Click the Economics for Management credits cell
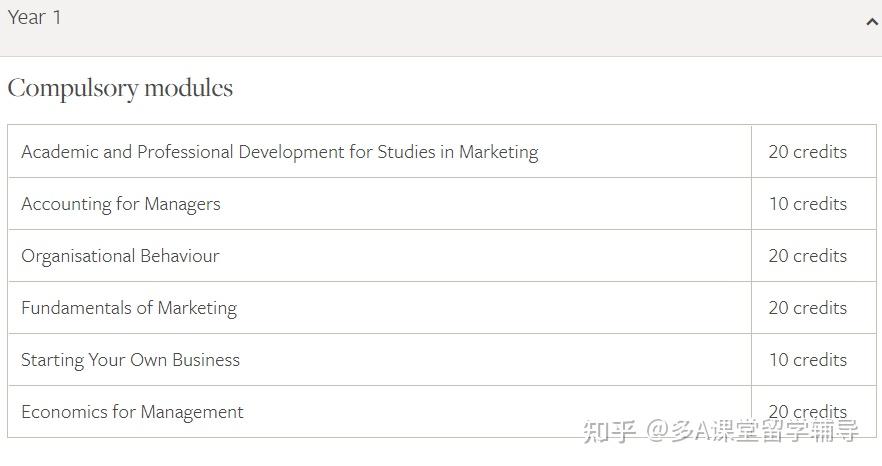The height and width of the screenshot is (466, 882). coord(807,411)
